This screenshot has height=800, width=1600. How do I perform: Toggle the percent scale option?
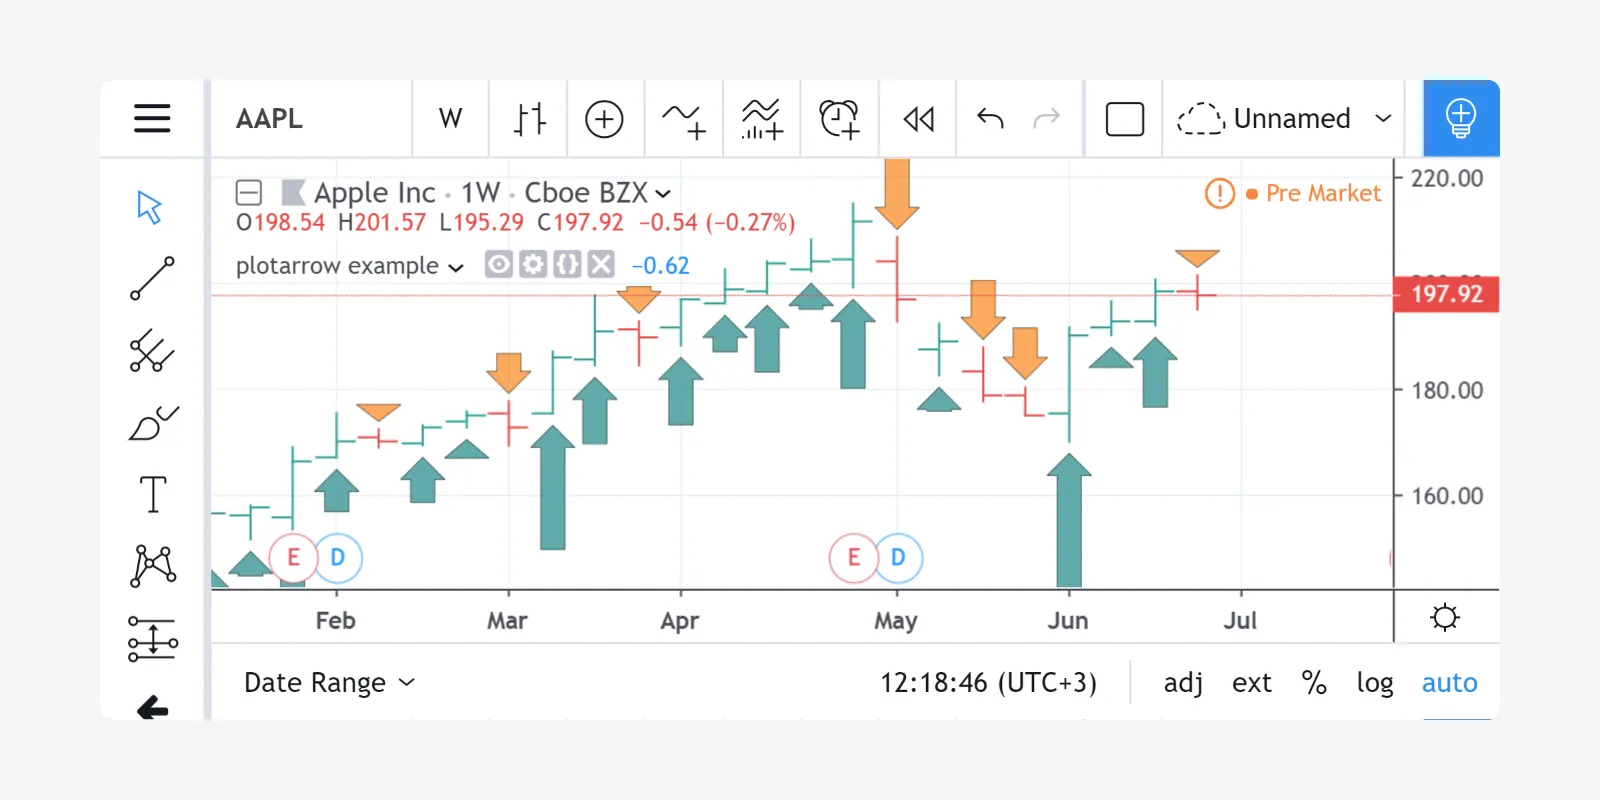1313,683
